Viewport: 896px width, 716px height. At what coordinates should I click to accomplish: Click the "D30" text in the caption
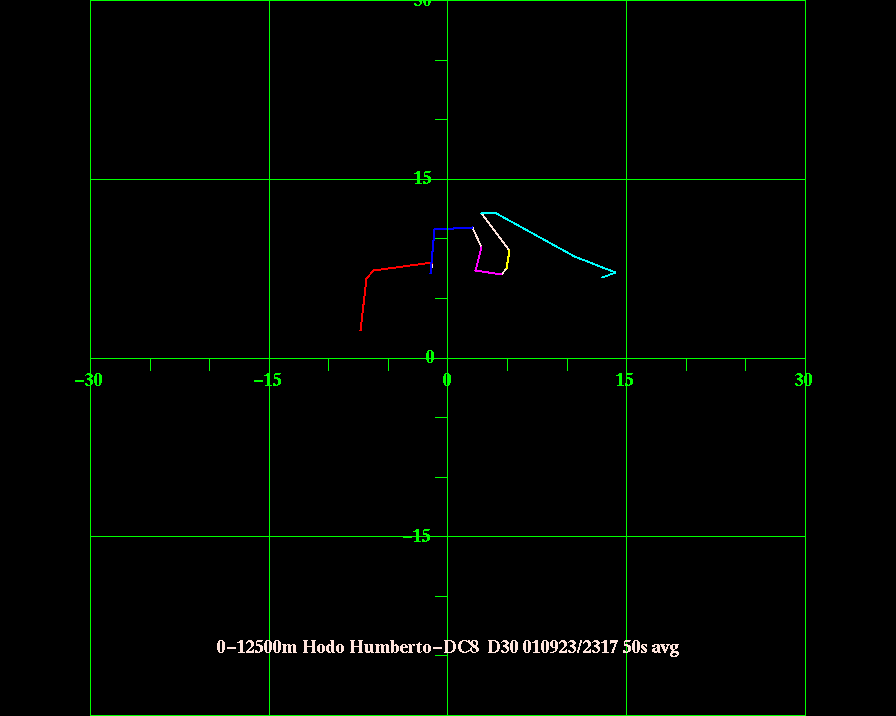(503, 647)
